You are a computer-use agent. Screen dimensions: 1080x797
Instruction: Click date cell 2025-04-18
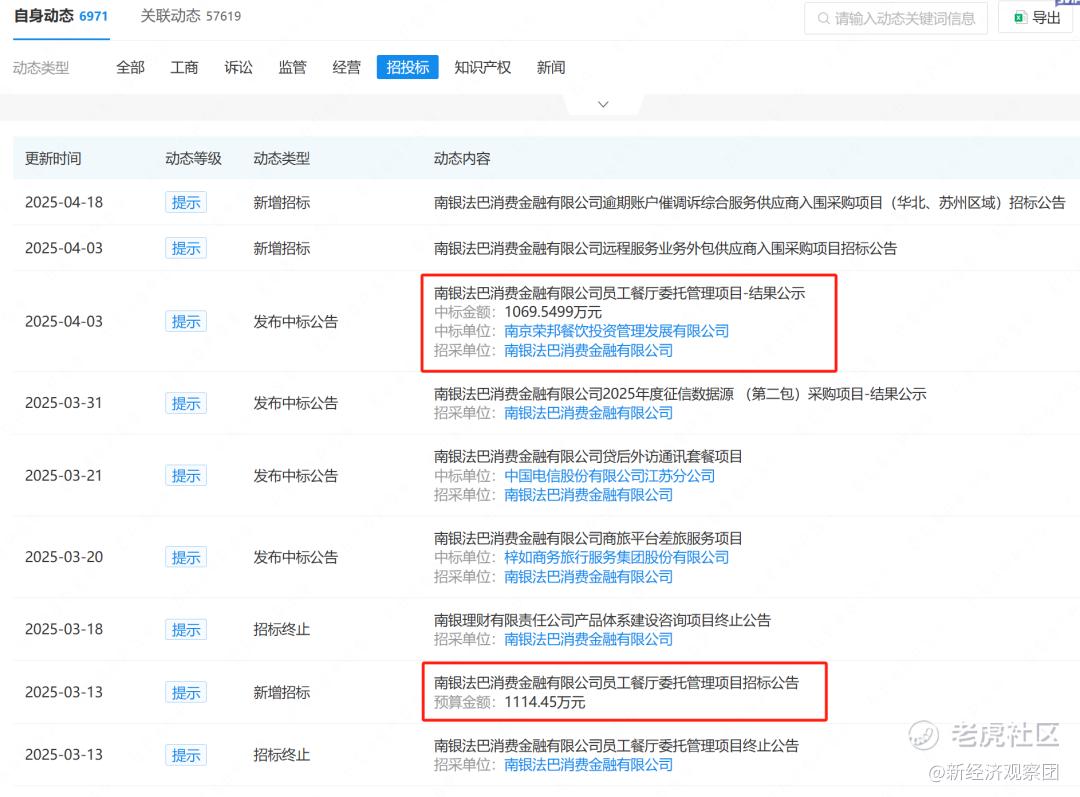64,203
